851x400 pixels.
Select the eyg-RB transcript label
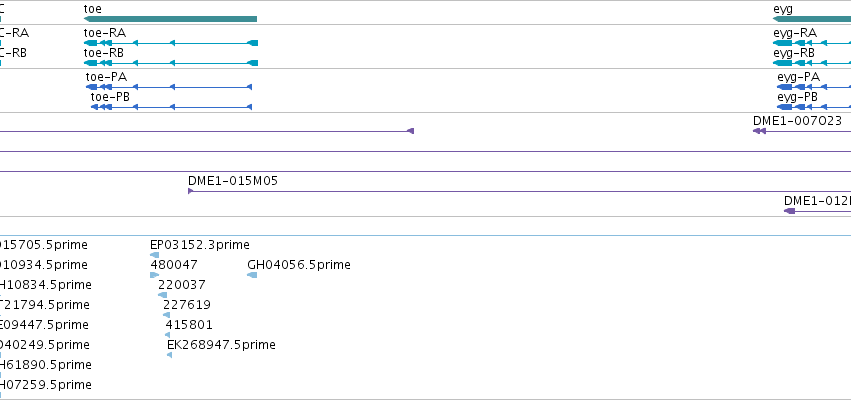(793, 53)
